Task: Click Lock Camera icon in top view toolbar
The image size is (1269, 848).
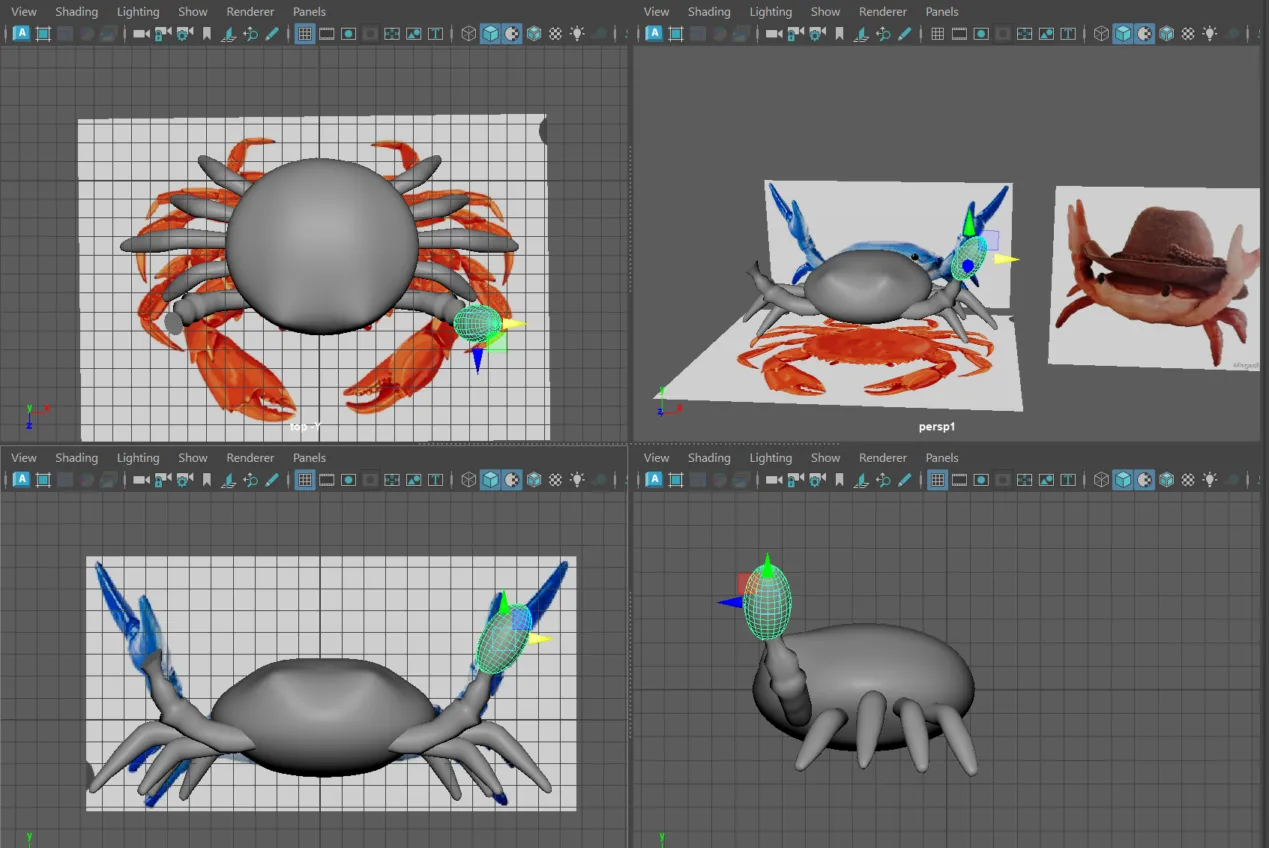Action: (x=163, y=33)
